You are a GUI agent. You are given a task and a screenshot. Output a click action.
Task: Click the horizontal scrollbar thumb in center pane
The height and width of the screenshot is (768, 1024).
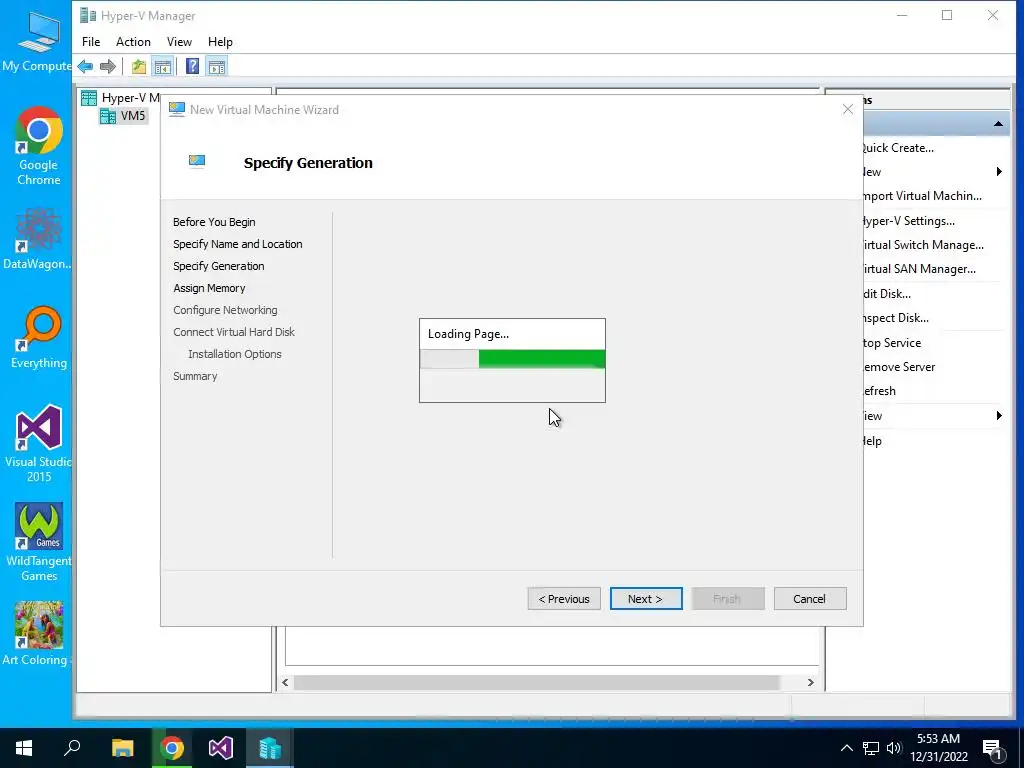[537, 682]
